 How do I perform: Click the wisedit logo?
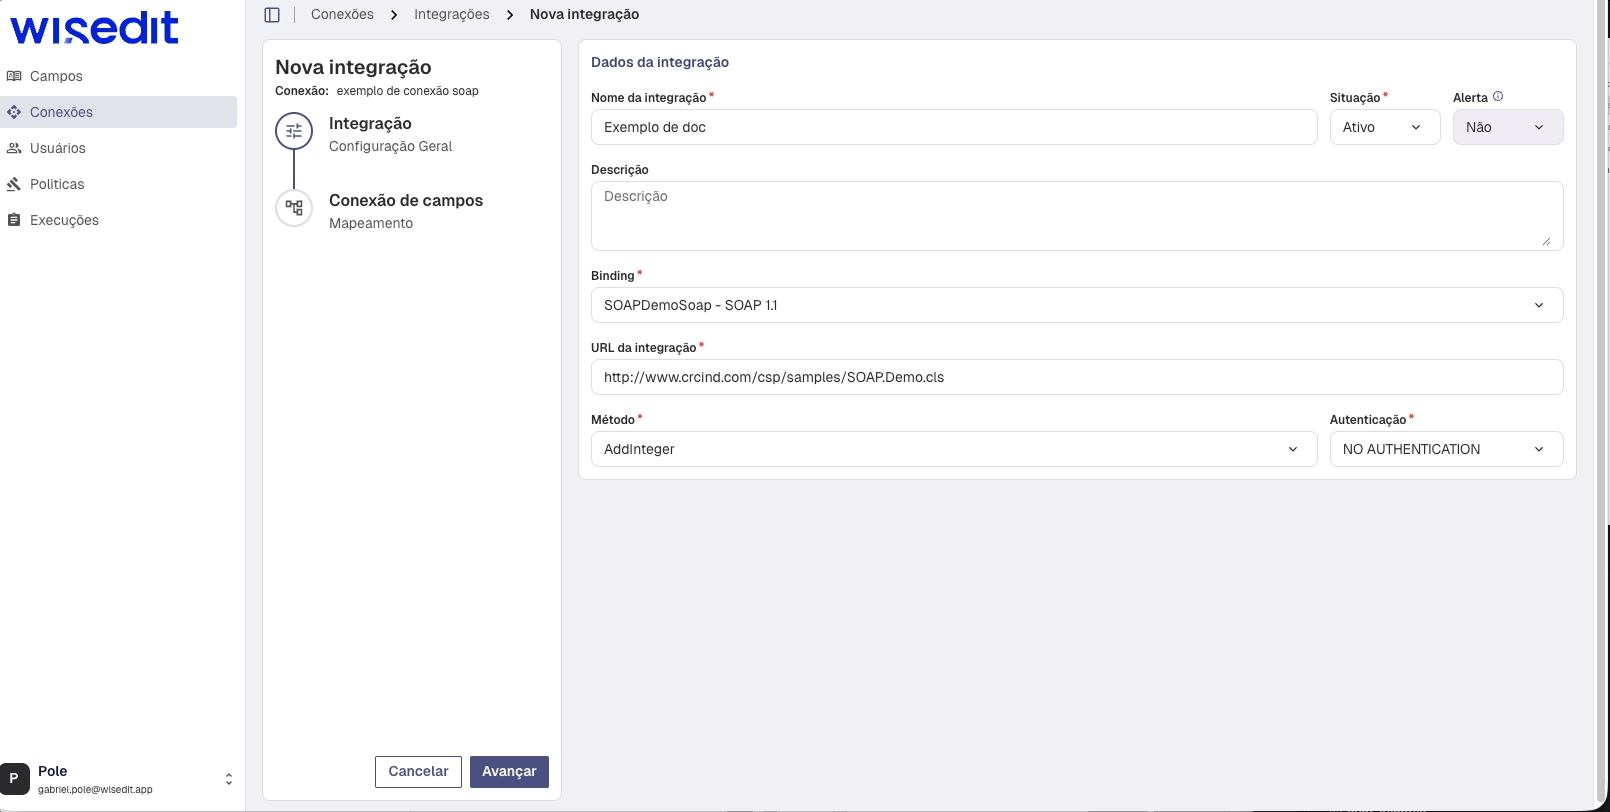pos(94,28)
